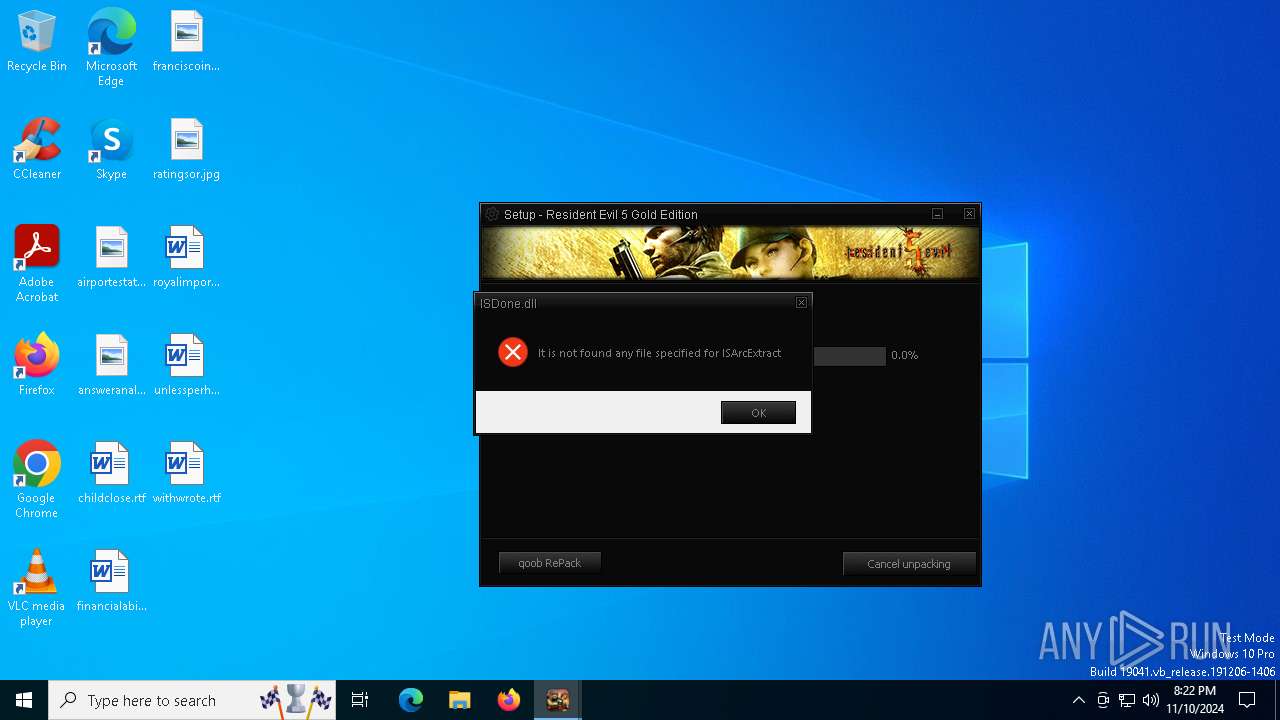Open Skype desktop shortcut
The height and width of the screenshot is (720, 1280).
[x=111, y=149]
